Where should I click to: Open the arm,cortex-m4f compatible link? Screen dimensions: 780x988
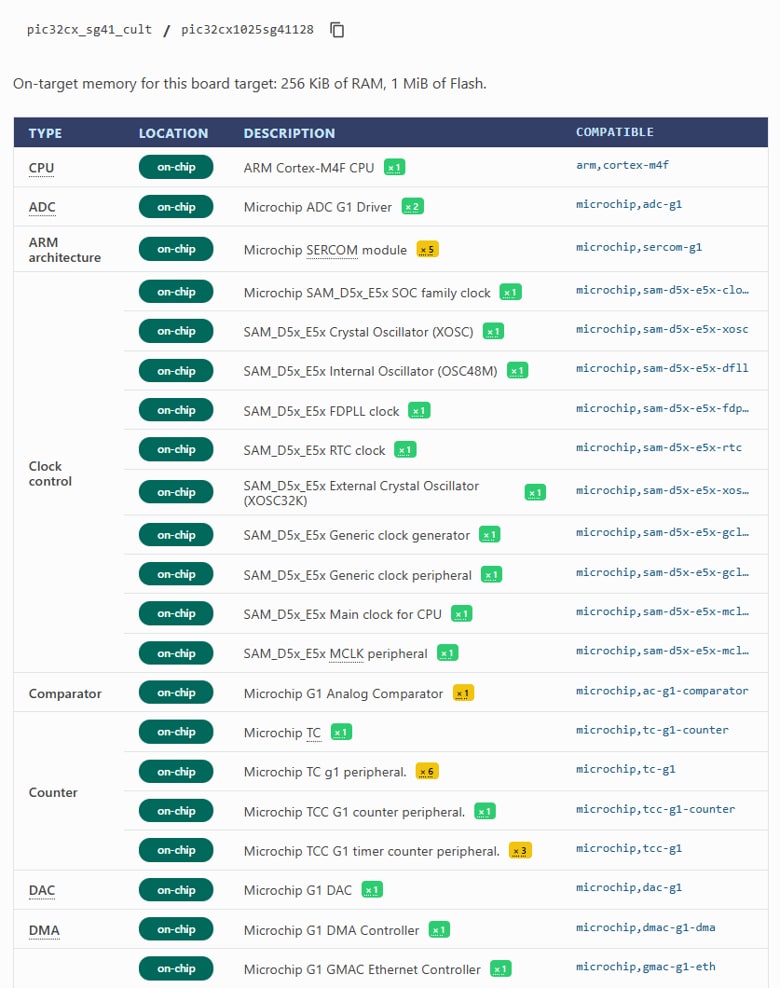click(622, 165)
